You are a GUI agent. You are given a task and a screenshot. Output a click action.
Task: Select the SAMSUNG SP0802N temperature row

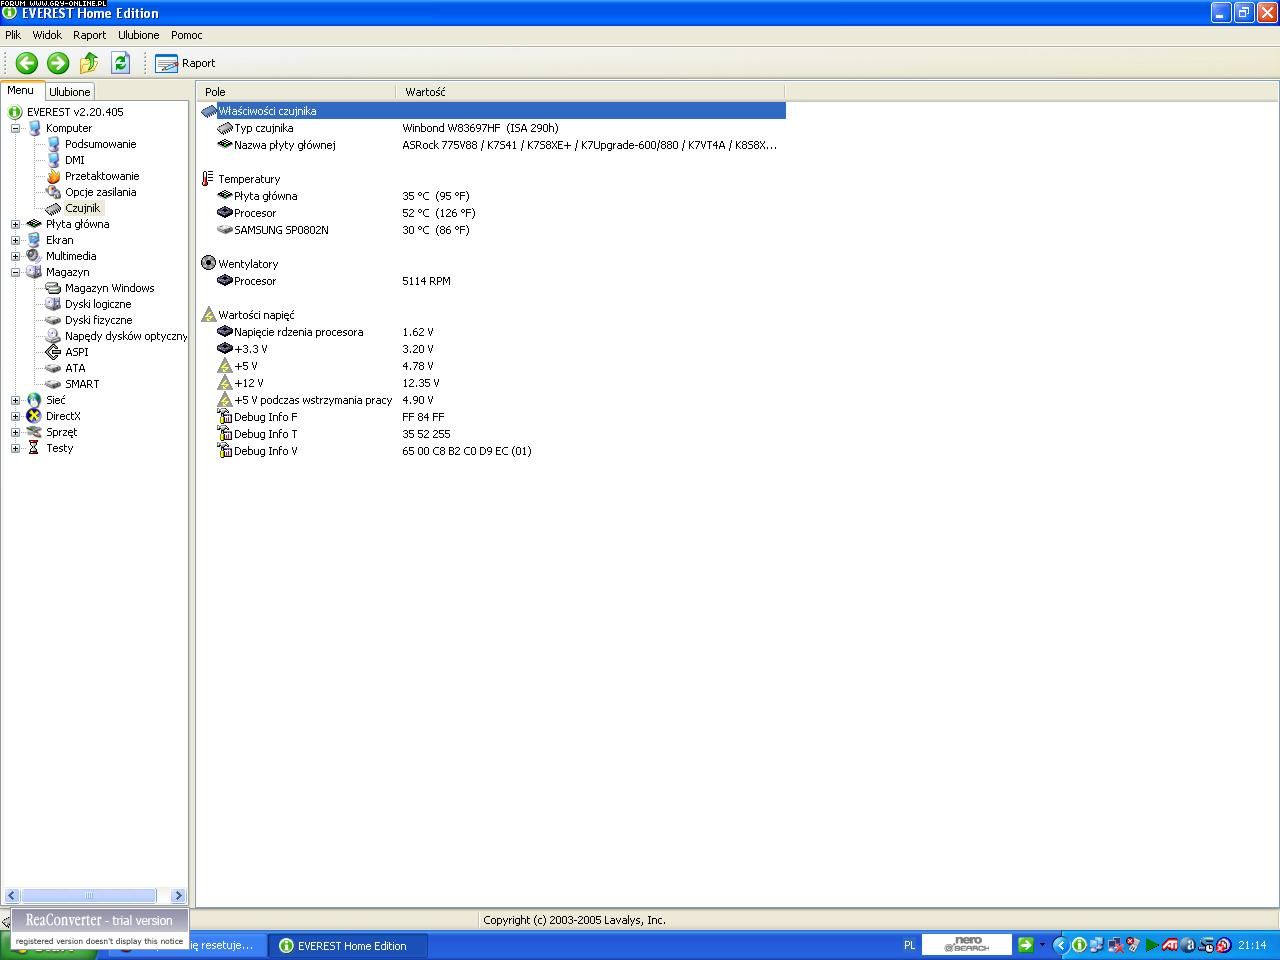492,230
